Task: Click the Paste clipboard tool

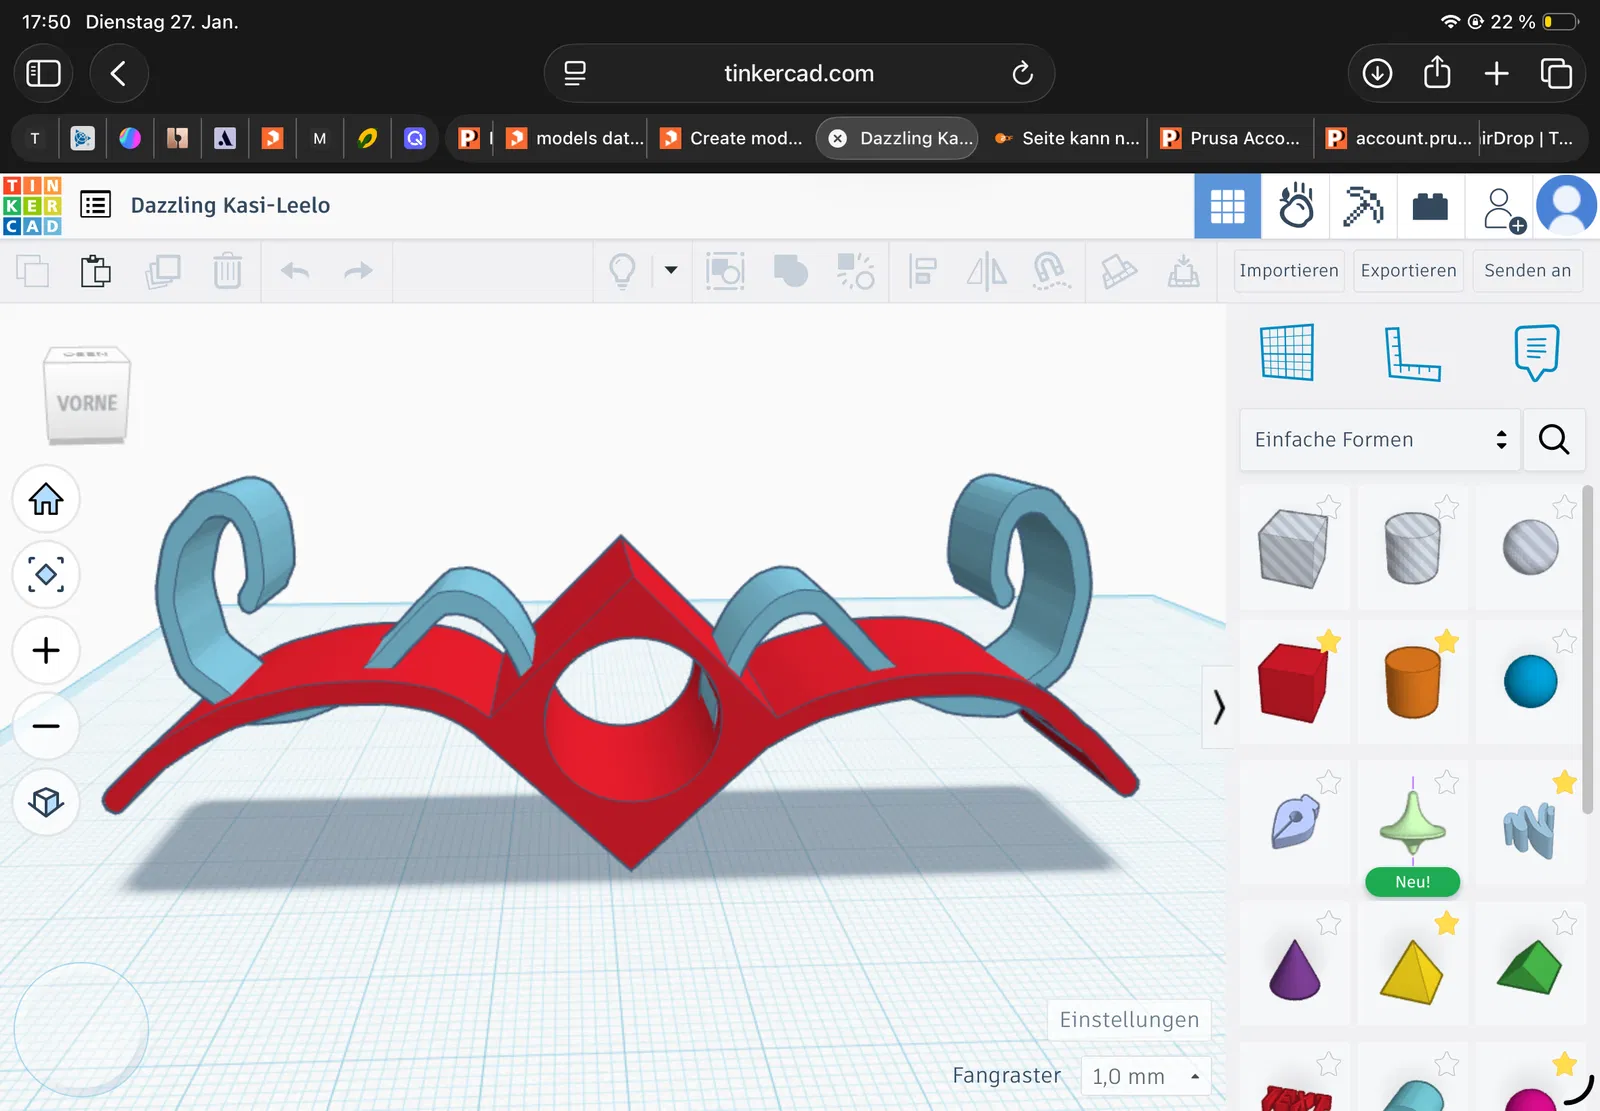Action: 96,271
